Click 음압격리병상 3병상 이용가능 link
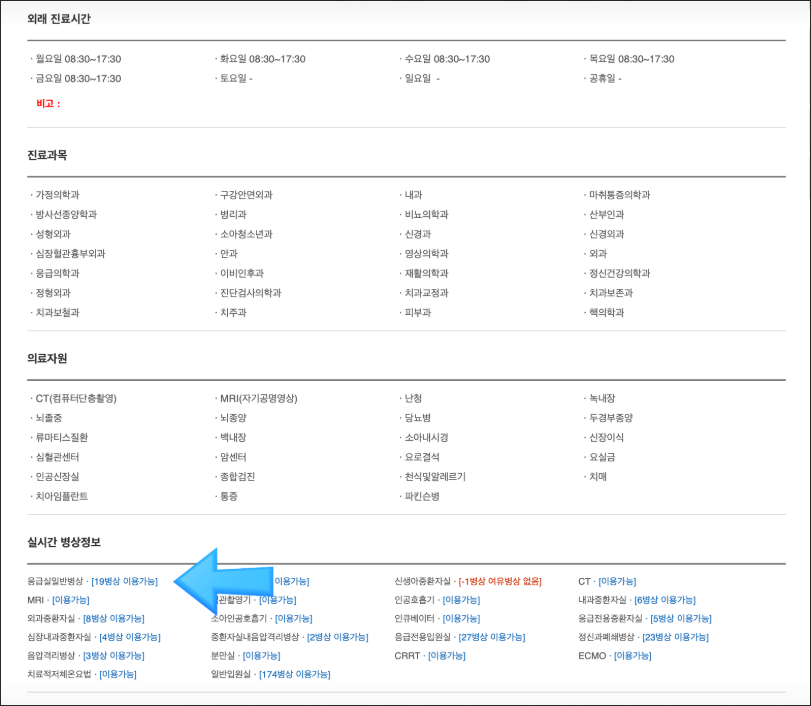 (113, 656)
